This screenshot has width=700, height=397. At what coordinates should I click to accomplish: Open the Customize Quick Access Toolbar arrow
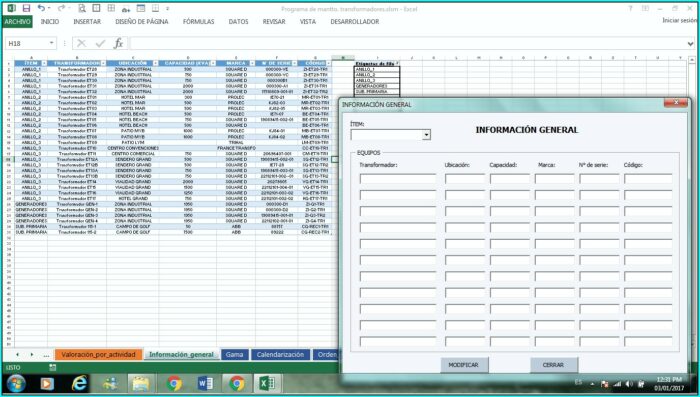[167, 8]
